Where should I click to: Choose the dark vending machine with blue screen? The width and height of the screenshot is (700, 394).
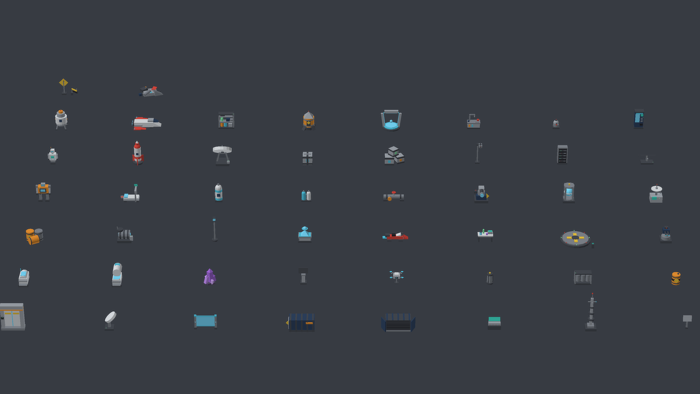[639, 119]
